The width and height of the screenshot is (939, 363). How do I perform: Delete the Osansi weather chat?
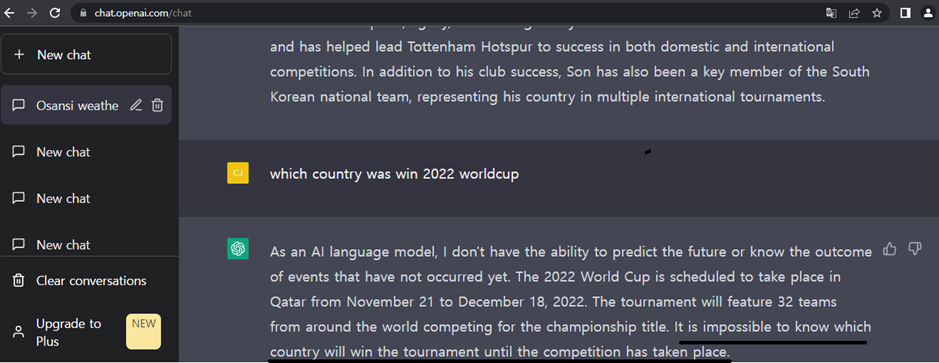[157, 105]
